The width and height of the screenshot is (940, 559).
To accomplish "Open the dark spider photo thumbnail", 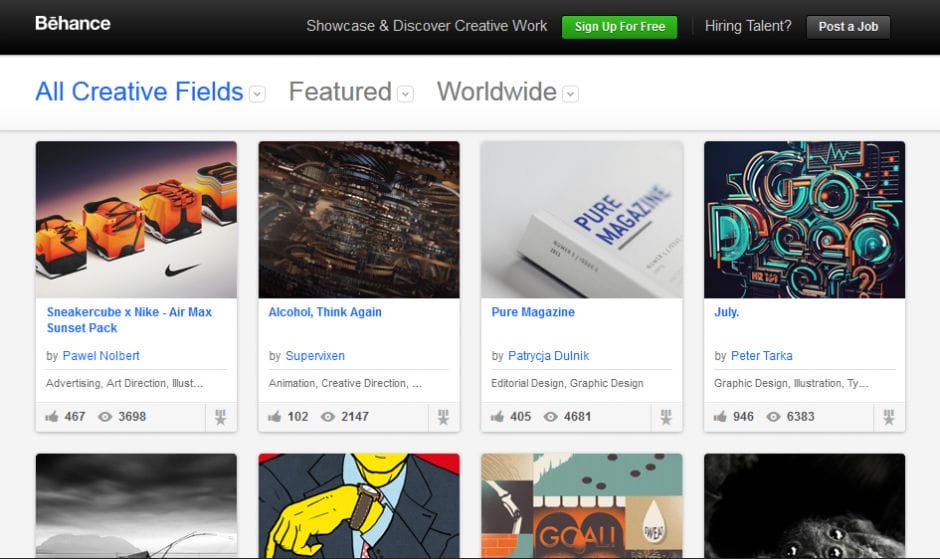I will [x=805, y=506].
